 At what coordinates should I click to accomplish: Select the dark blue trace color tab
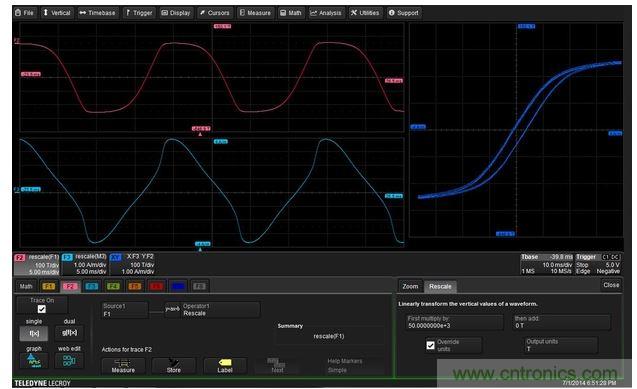(x=178, y=286)
